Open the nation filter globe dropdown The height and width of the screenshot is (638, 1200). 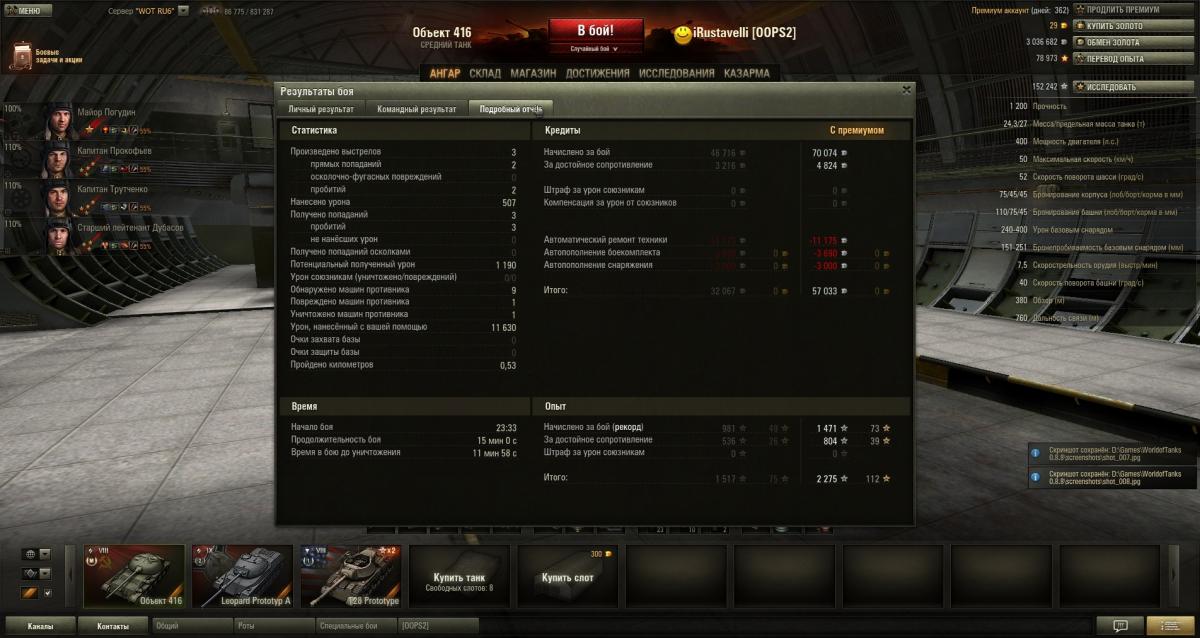click(x=36, y=554)
